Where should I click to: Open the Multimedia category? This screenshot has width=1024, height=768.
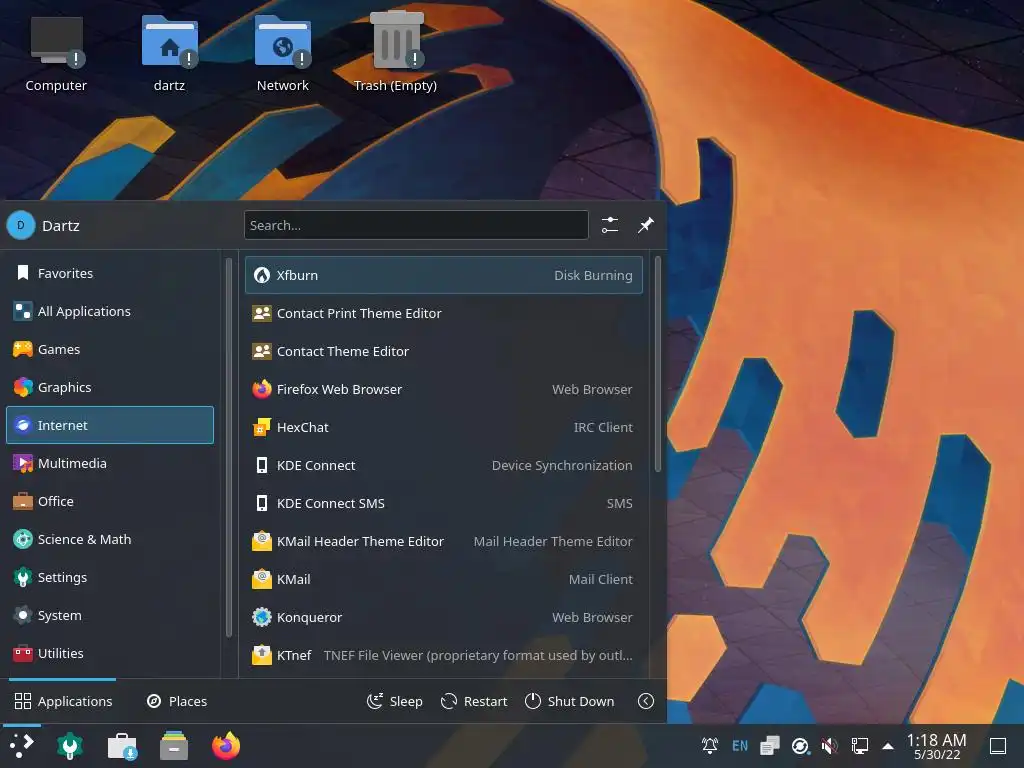tap(110, 463)
